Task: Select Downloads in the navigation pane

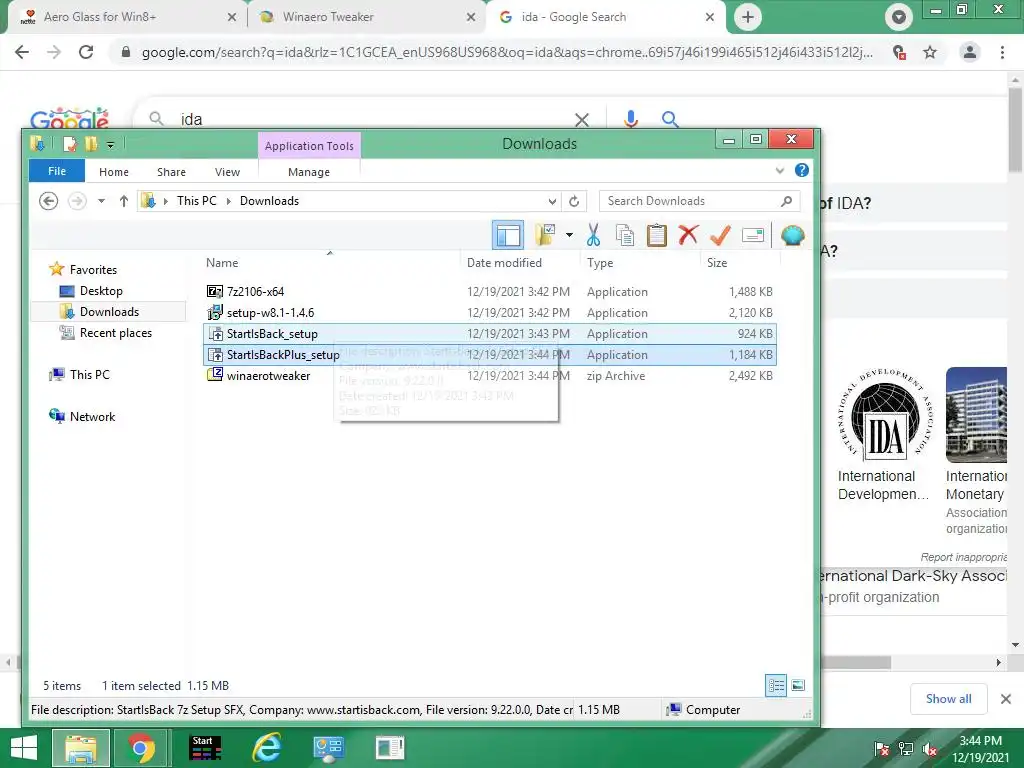Action: 108,312
